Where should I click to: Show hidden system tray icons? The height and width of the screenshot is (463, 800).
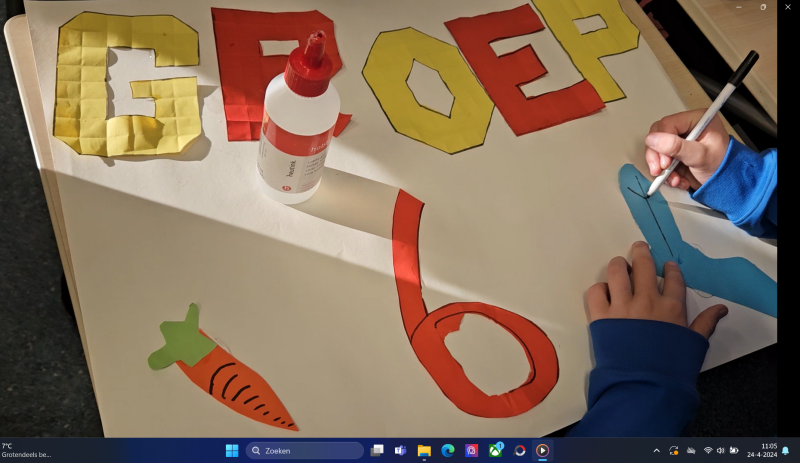coord(657,451)
